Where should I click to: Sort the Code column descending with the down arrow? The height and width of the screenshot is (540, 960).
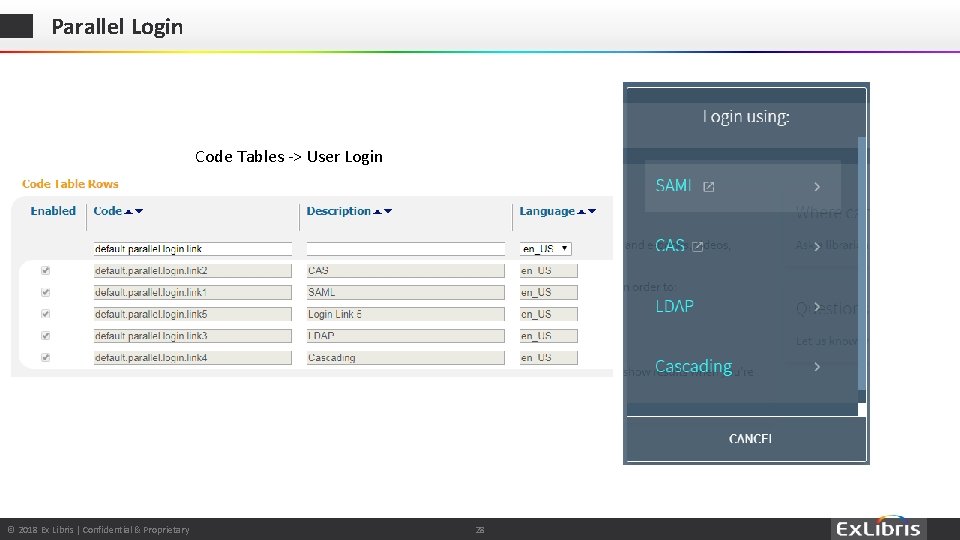(139, 211)
